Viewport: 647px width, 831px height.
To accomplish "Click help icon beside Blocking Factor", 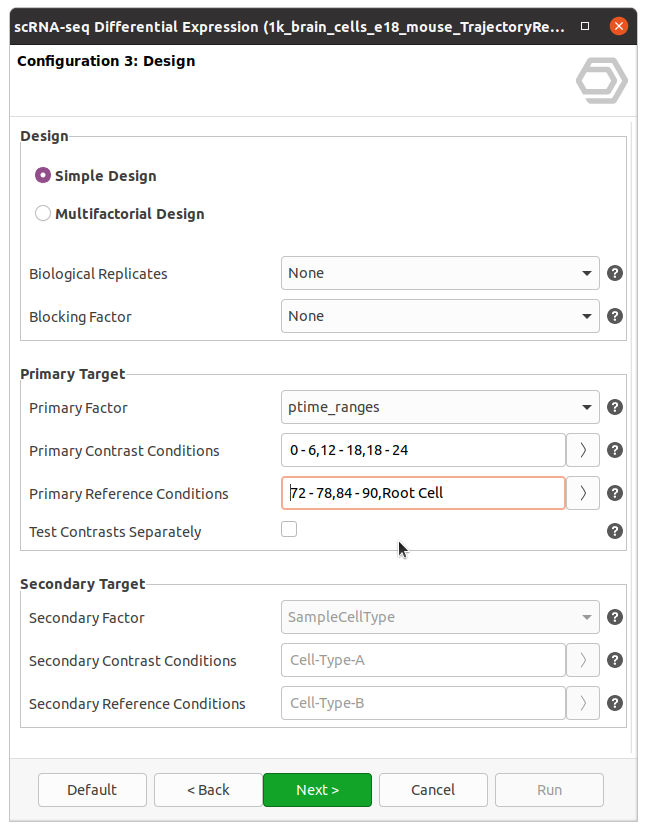I will 615,316.
